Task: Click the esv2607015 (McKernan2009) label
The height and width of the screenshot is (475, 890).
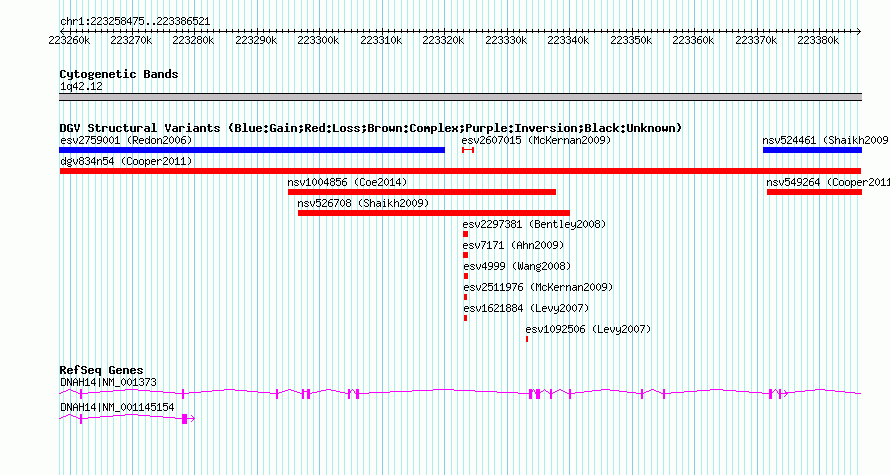Action: click(x=536, y=140)
